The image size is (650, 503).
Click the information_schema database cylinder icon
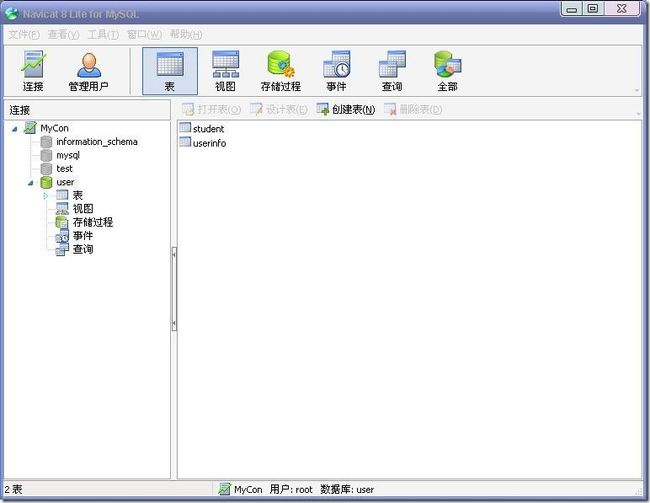[x=46, y=142]
